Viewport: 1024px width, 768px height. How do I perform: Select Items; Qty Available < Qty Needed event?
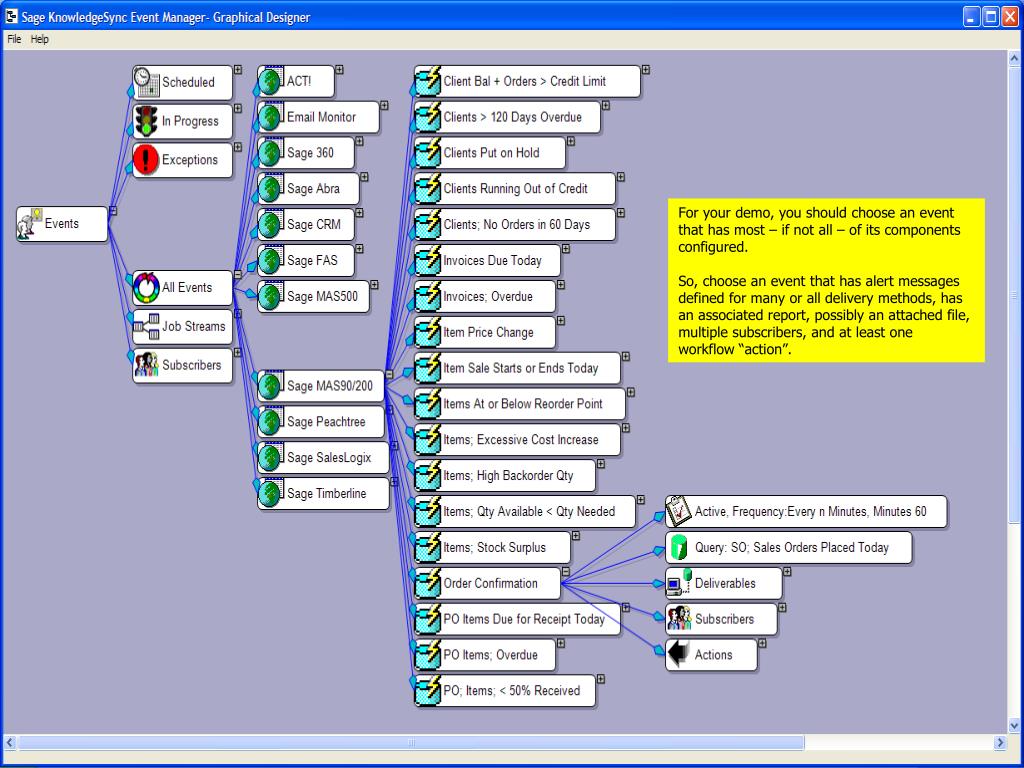click(x=524, y=512)
